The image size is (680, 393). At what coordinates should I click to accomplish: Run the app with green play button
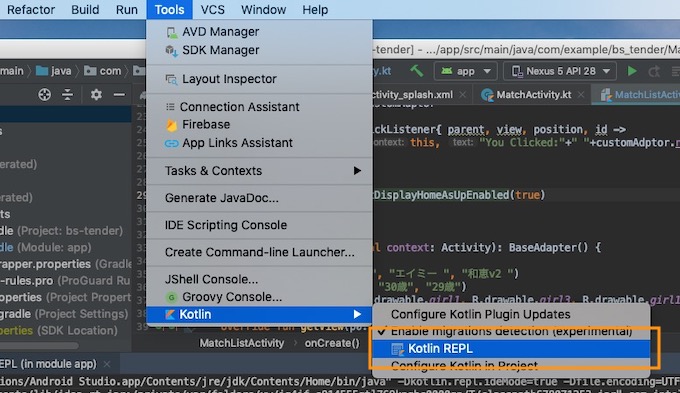tap(632, 71)
